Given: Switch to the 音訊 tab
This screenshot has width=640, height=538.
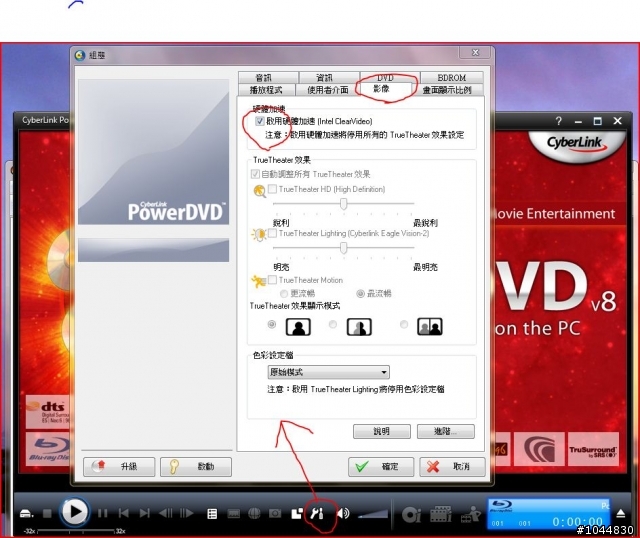Looking at the screenshot, I should click(x=268, y=77).
